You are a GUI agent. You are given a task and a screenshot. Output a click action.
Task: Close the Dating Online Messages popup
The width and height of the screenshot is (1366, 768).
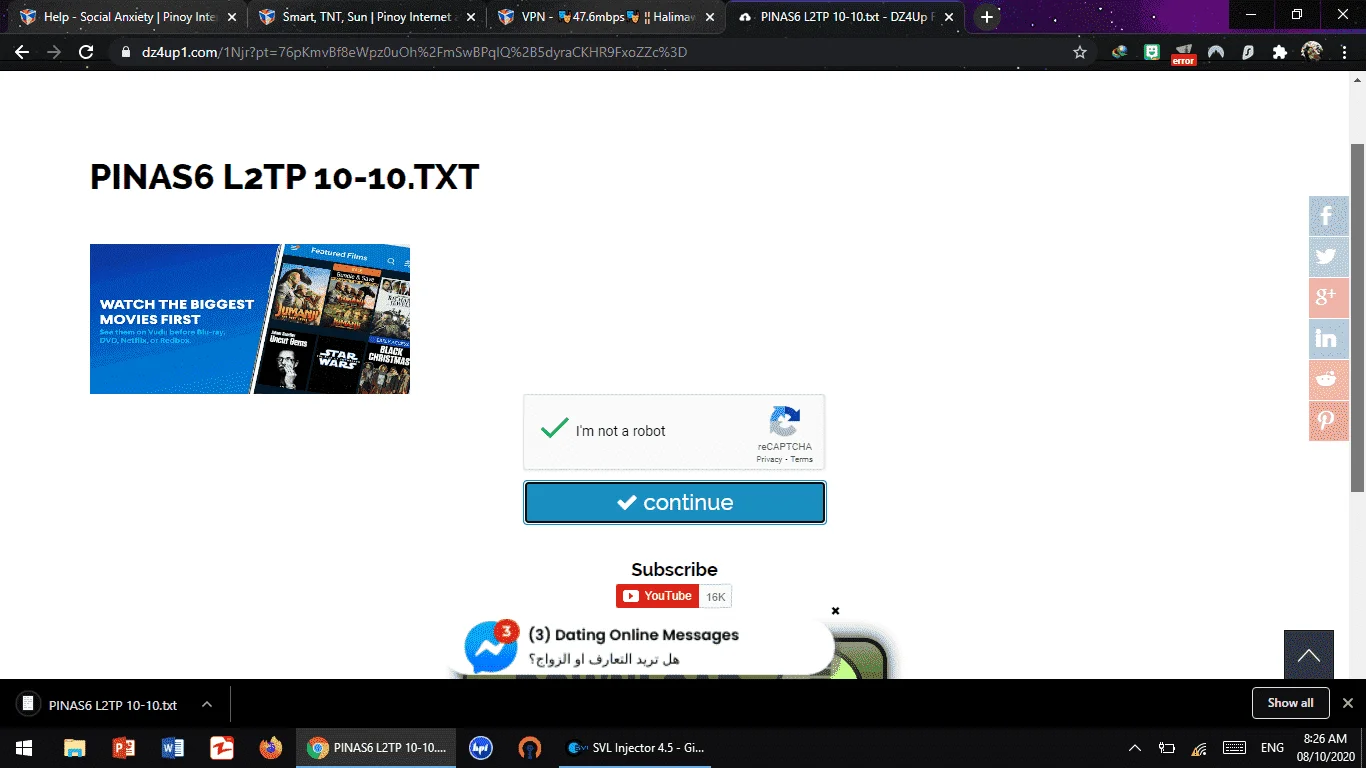835,611
